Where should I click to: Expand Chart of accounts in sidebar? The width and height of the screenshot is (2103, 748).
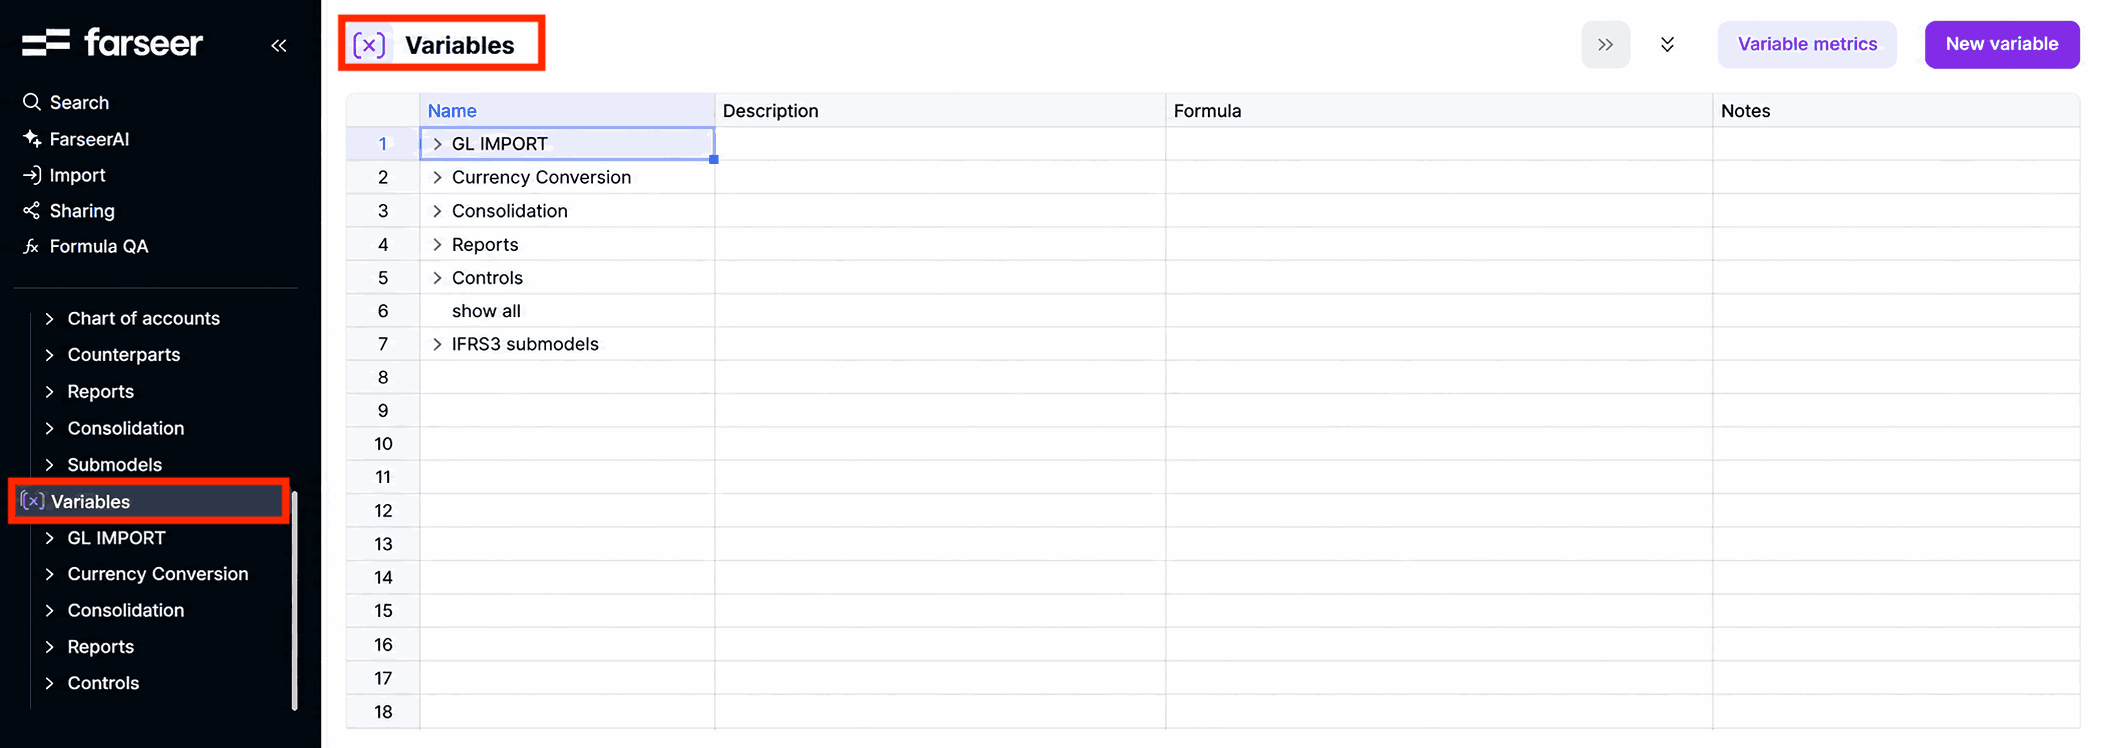pyautogui.click(x=49, y=318)
